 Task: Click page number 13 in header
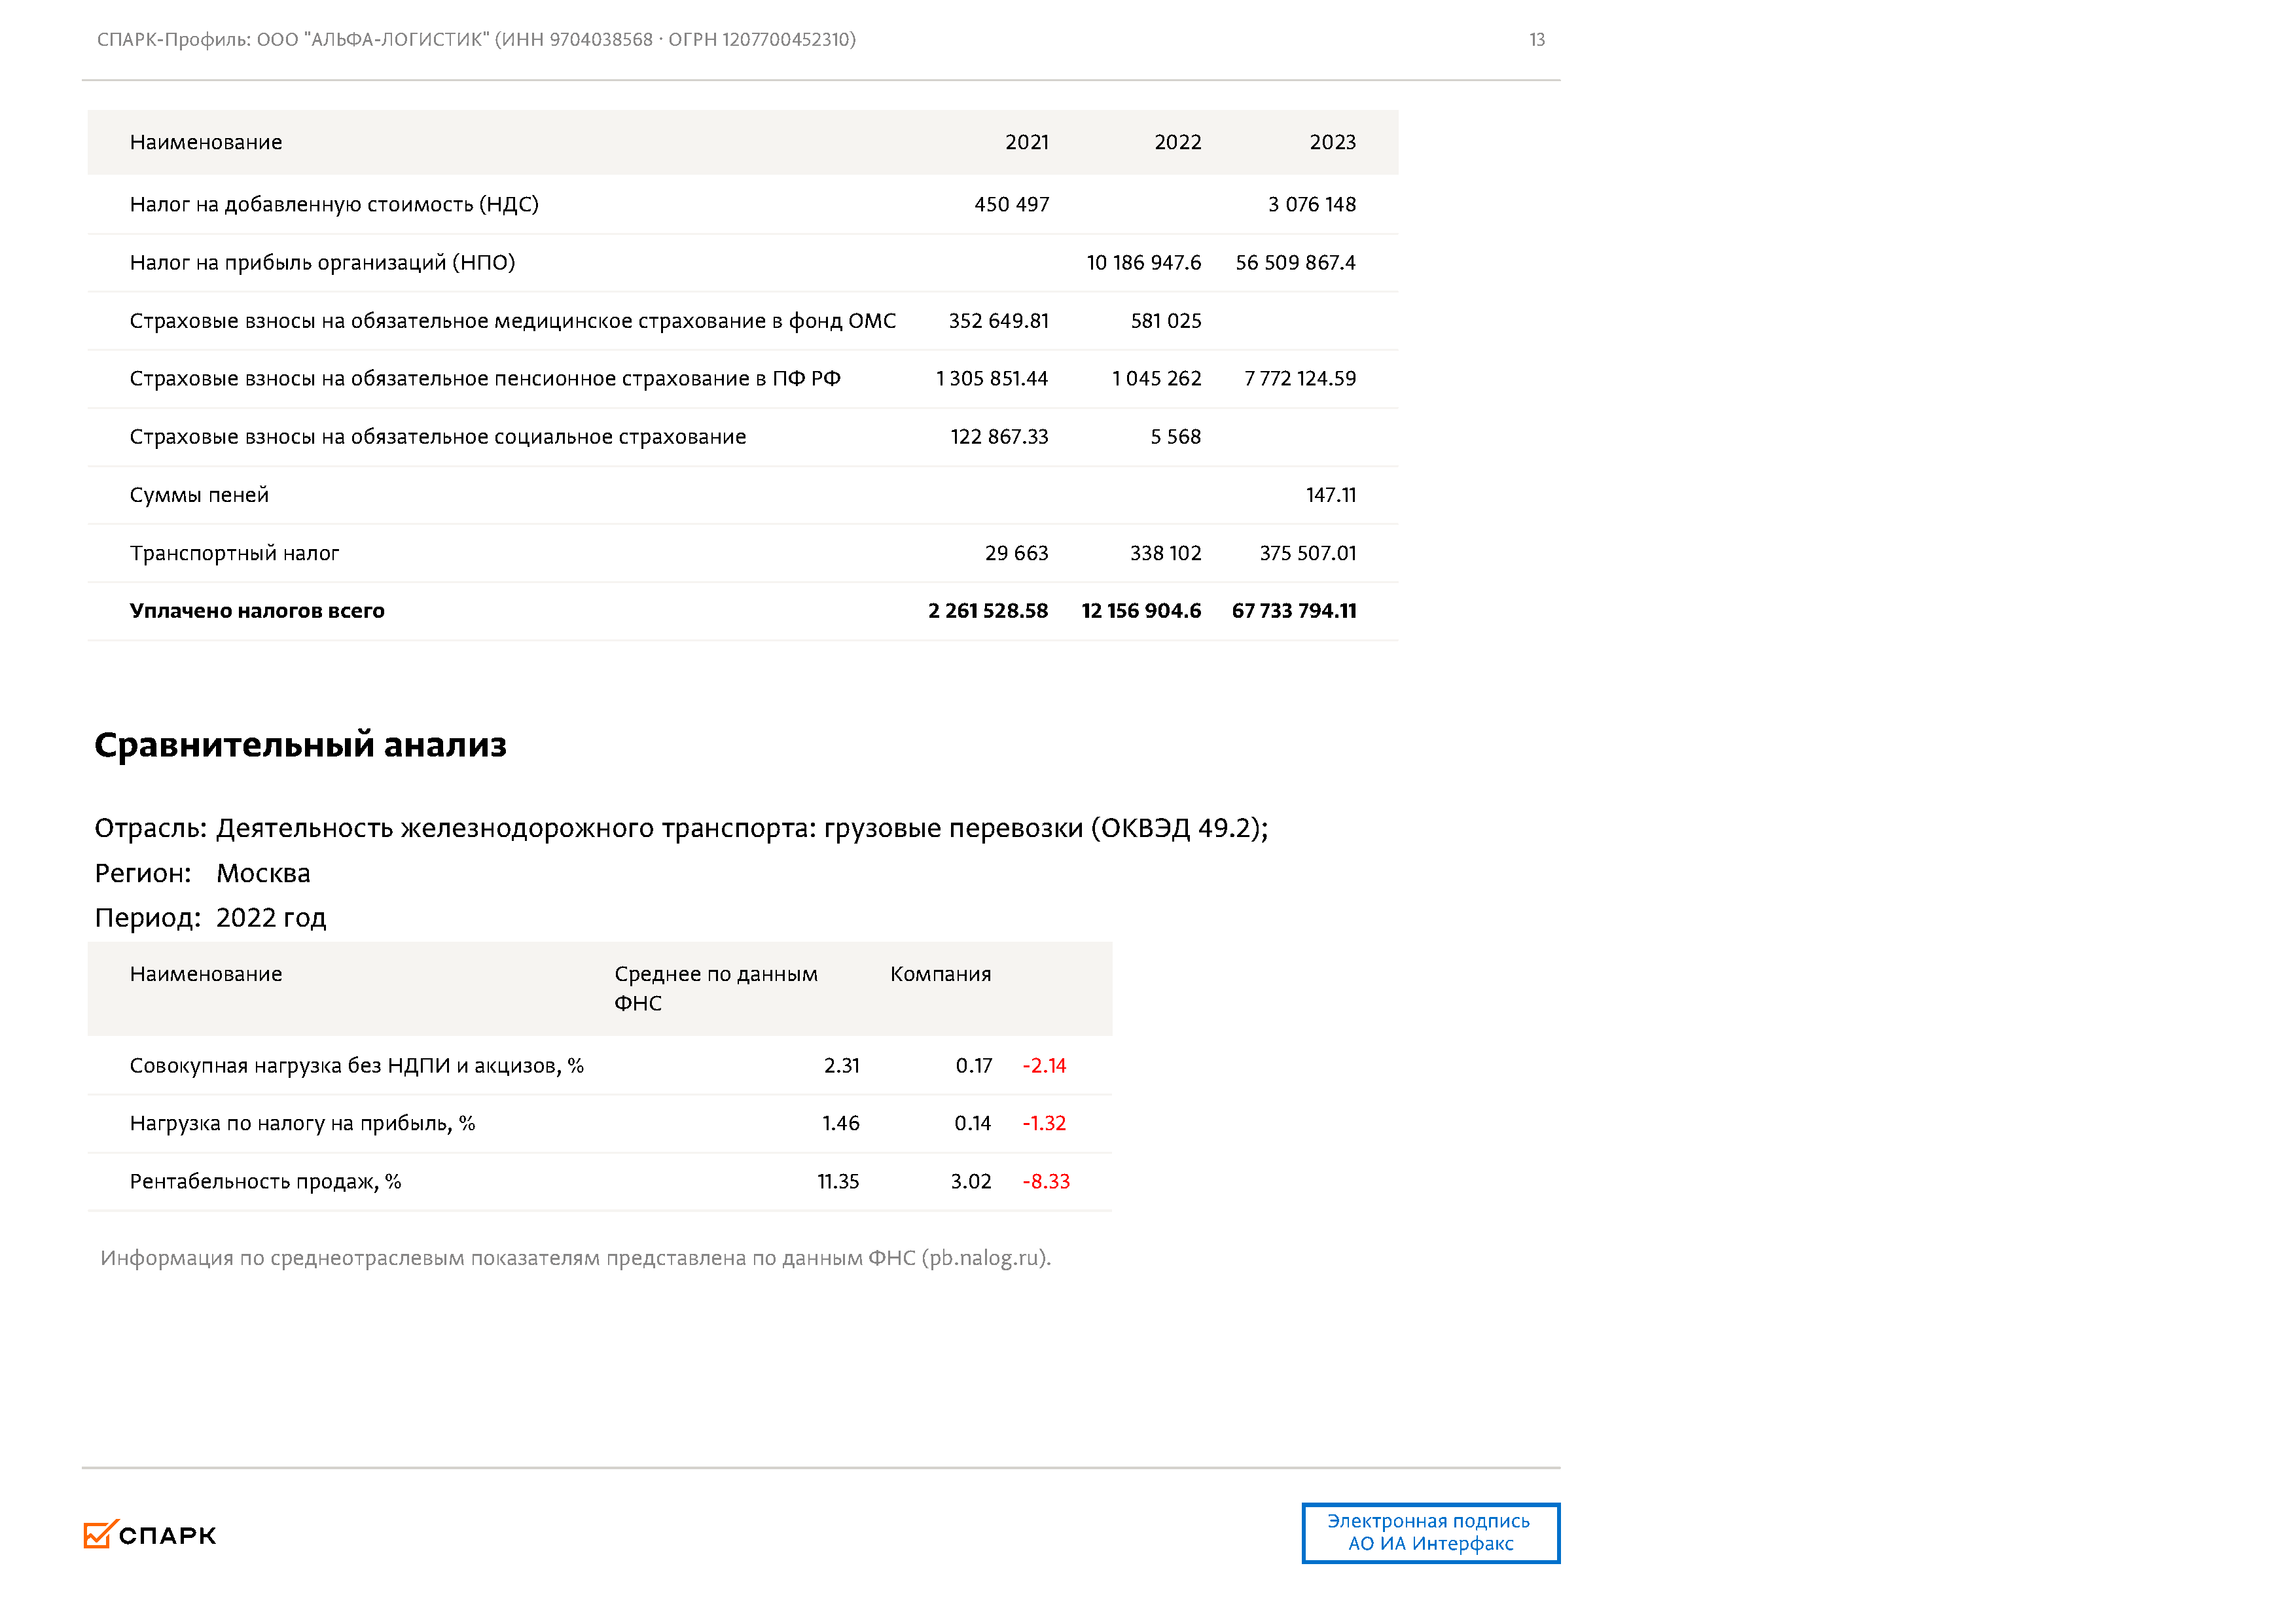pos(1537,40)
